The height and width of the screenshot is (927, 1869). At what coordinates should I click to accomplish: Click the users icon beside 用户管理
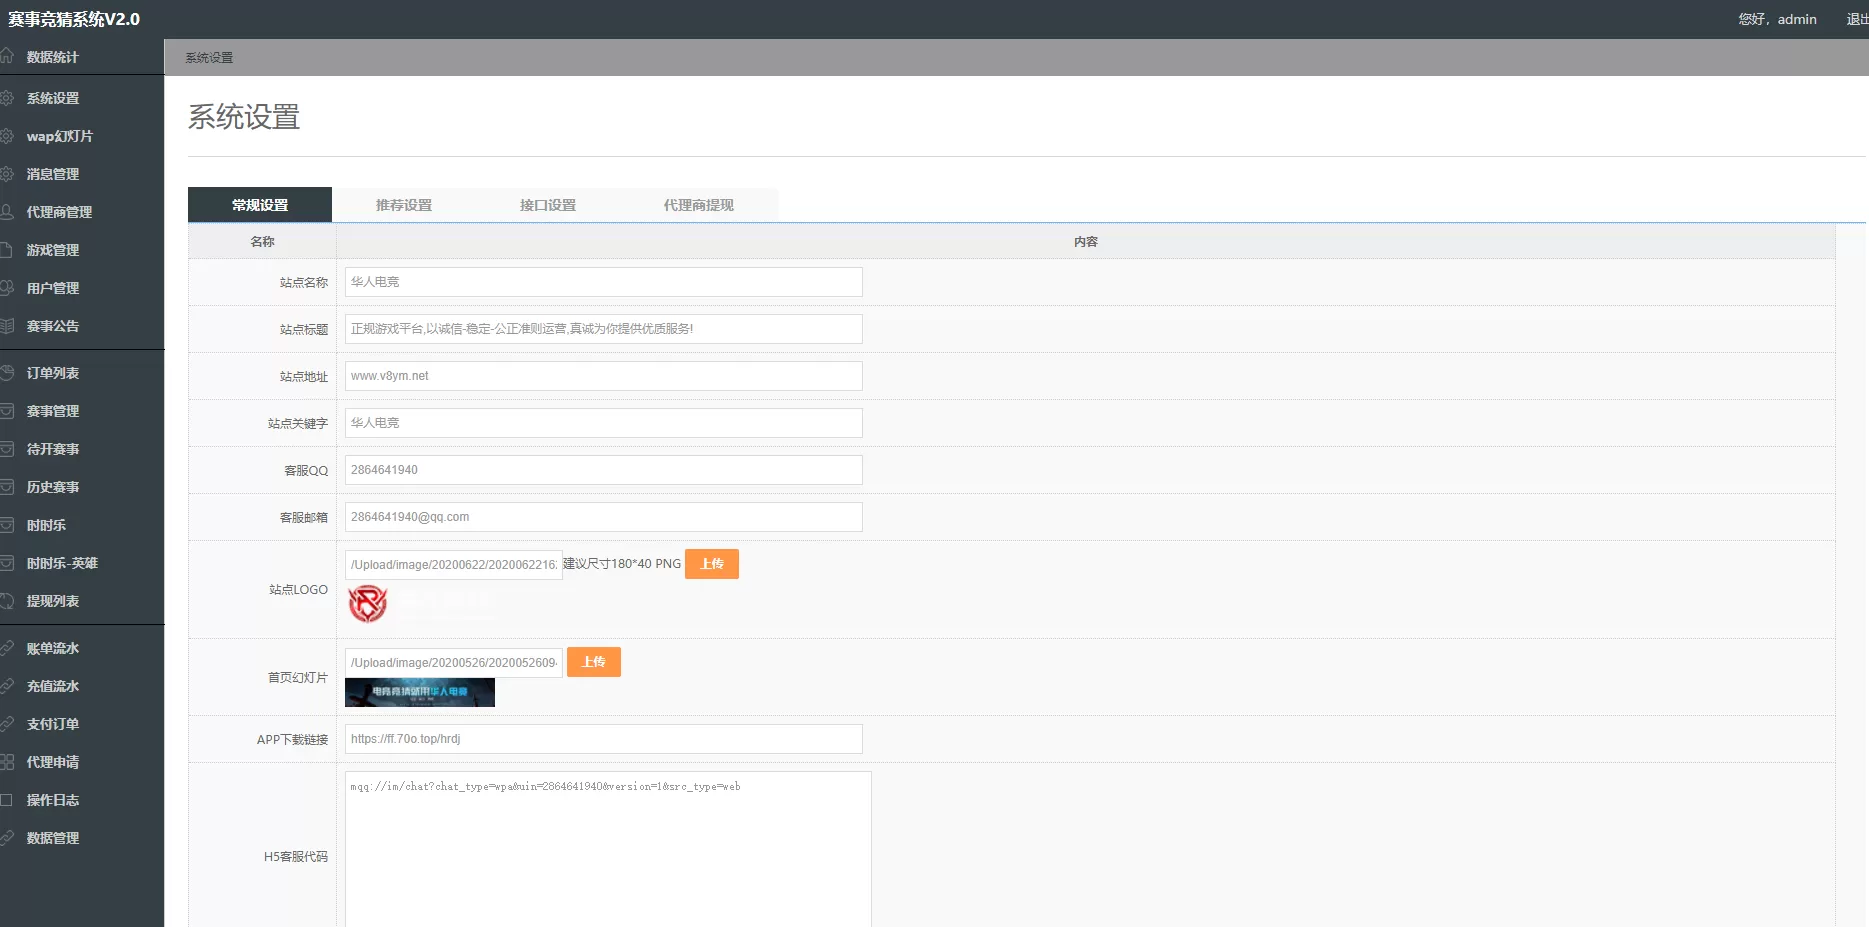(x=7, y=288)
